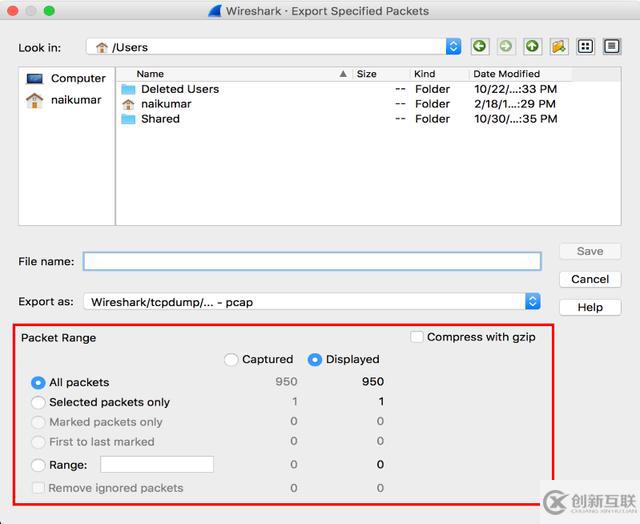640x524 pixels.
Task: Create a new folder using folder icon
Action: 559,46
